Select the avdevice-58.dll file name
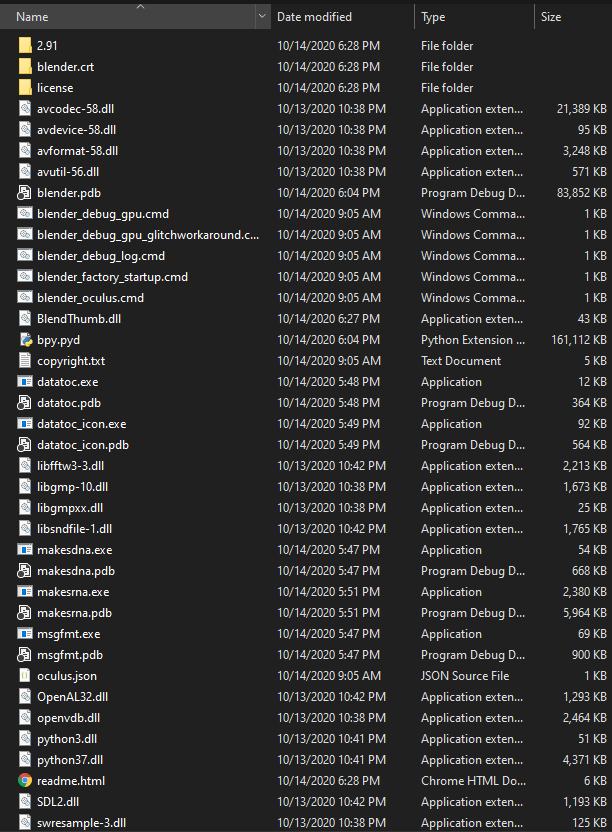Image resolution: width=612 pixels, height=832 pixels. [x=76, y=130]
